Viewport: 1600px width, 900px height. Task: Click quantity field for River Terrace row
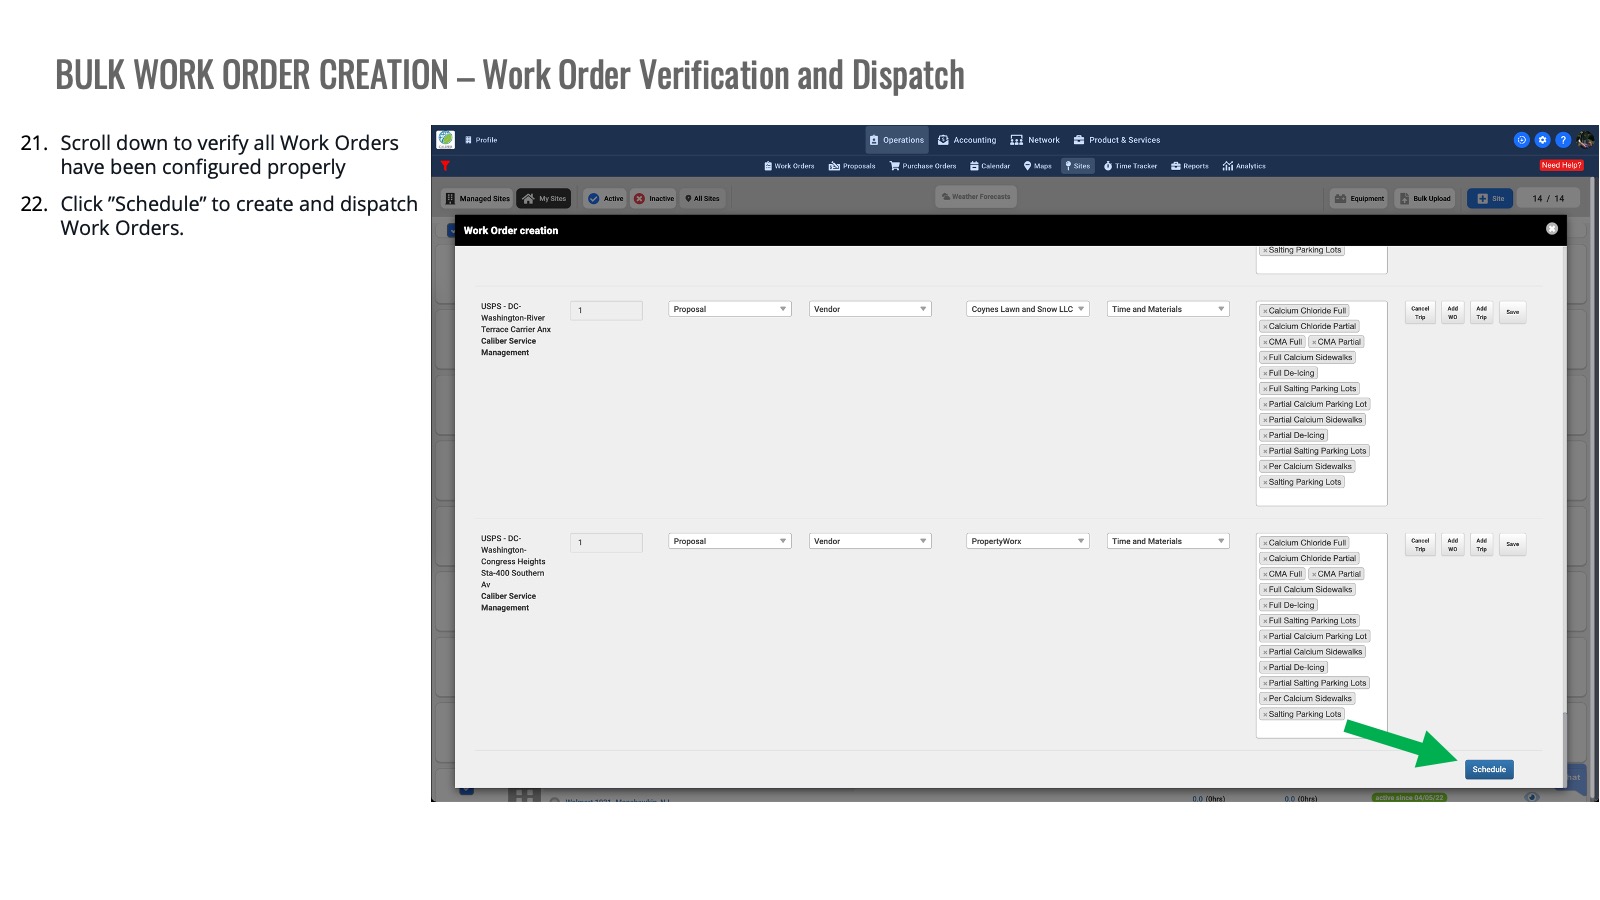pyautogui.click(x=606, y=311)
